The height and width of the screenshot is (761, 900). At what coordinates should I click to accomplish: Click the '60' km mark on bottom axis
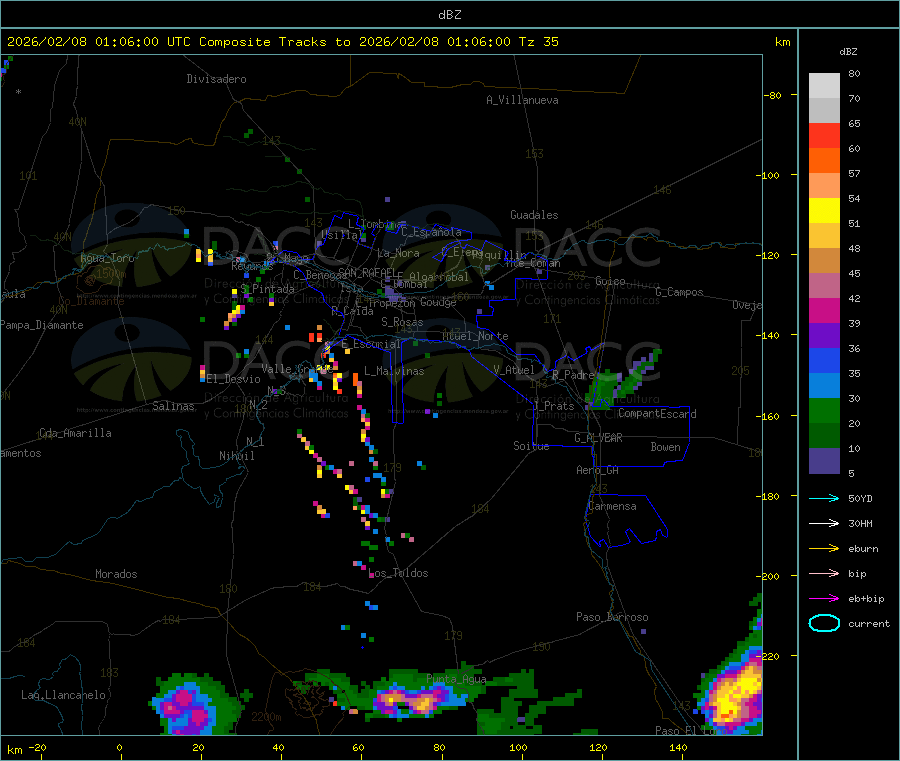(x=358, y=747)
